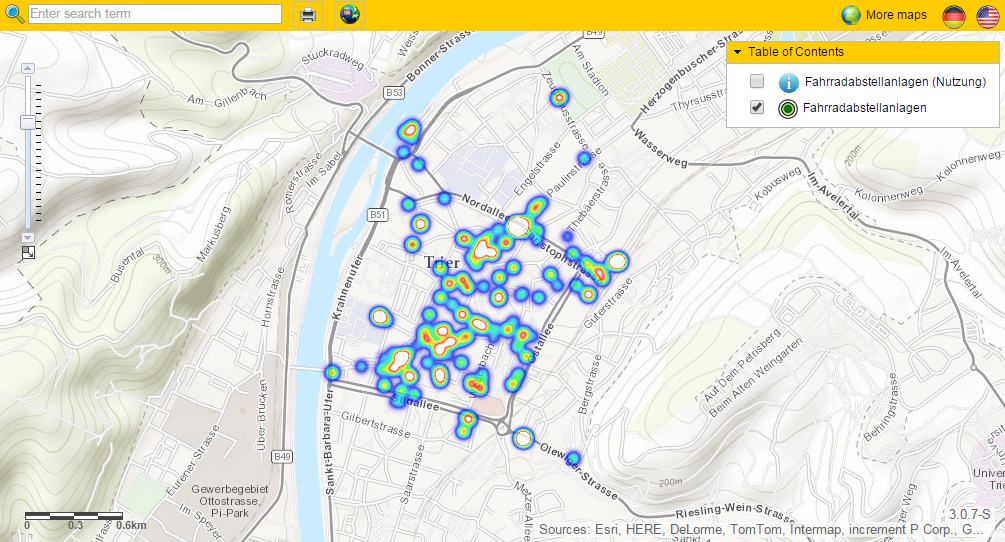Print the map with the printer icon
This screenshot has height=542, width=1005.
point(308,15)
